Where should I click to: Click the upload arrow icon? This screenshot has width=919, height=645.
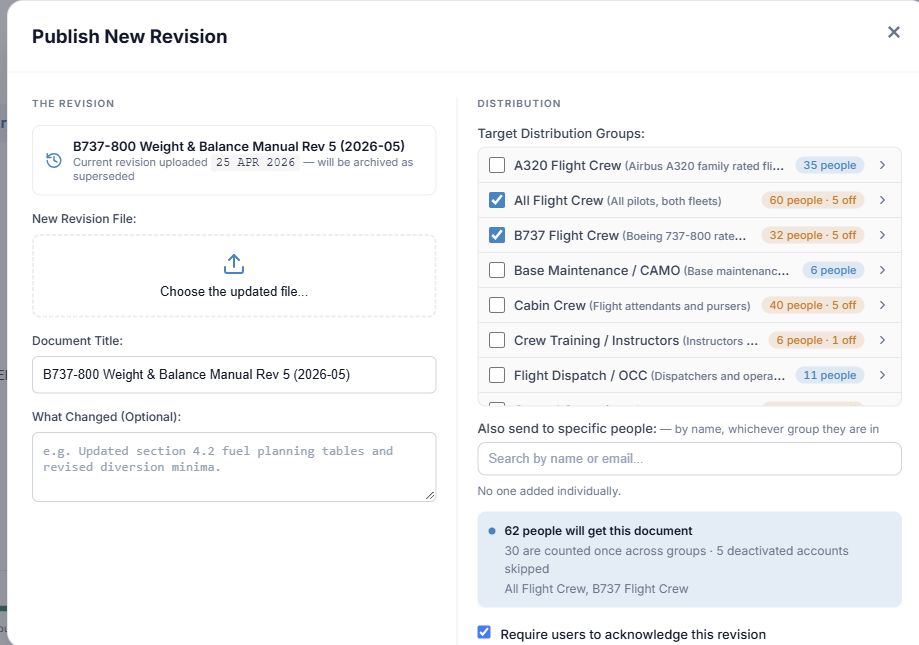(x=234, y=264)
